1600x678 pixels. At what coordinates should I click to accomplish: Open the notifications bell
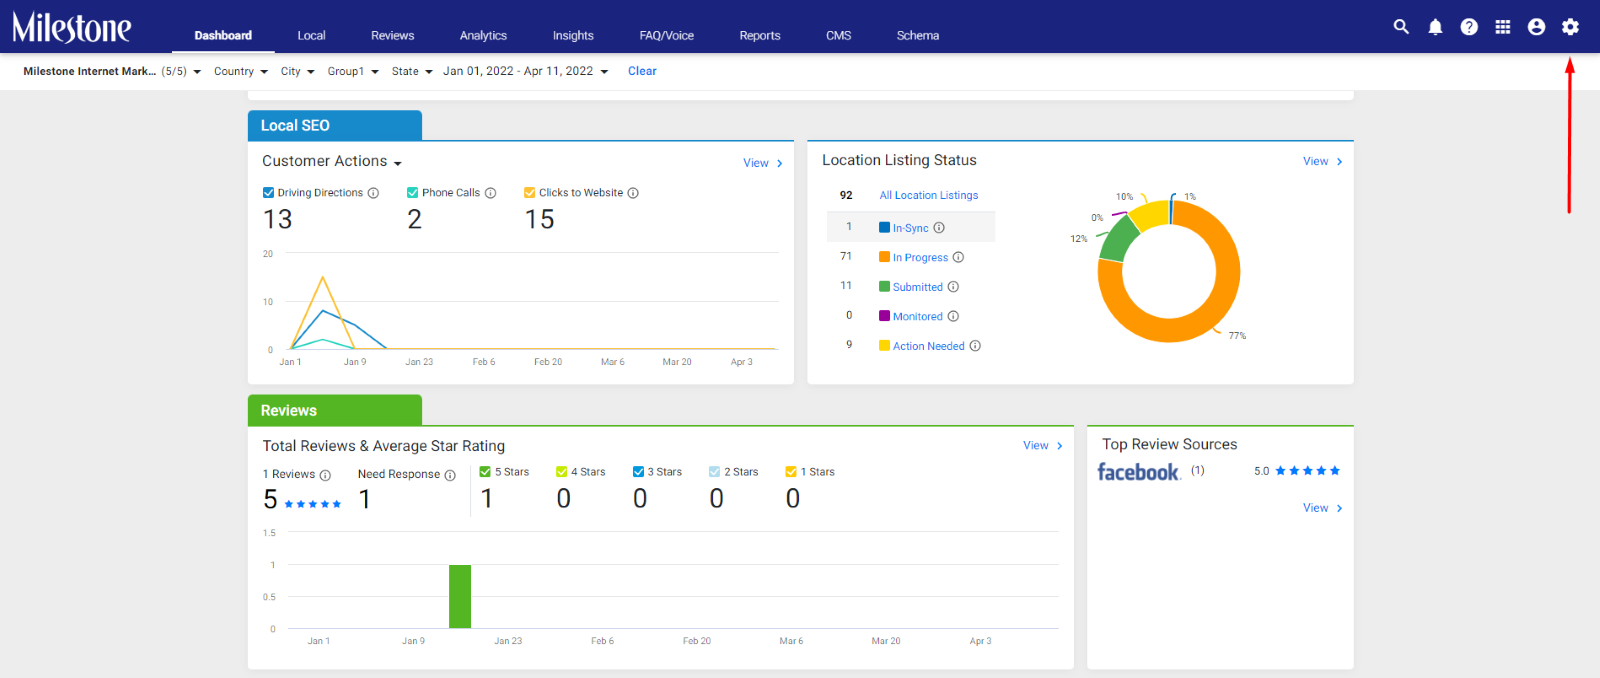tap(1435, 27)
